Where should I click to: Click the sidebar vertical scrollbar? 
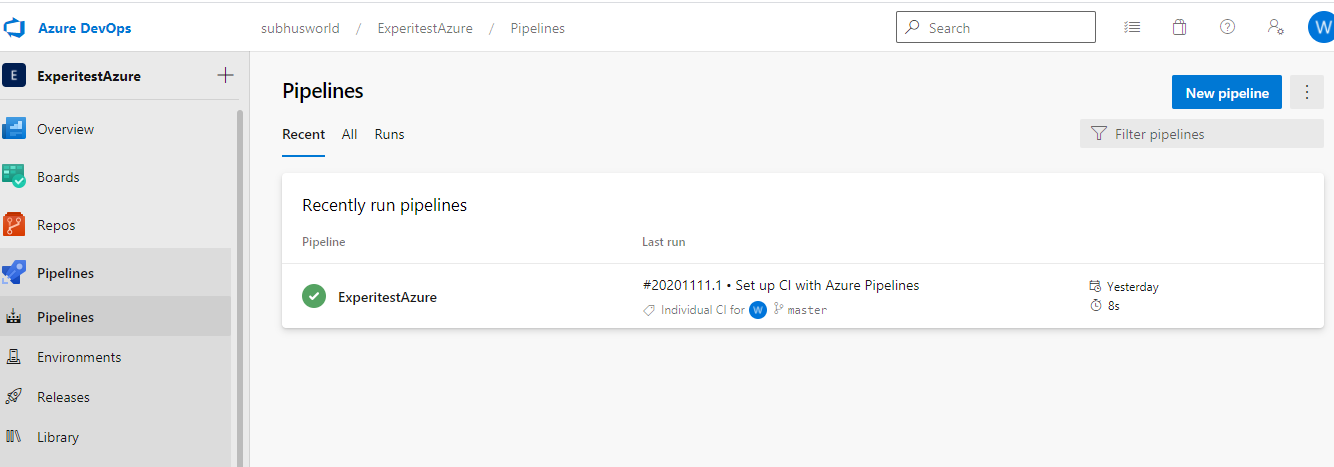240,288
